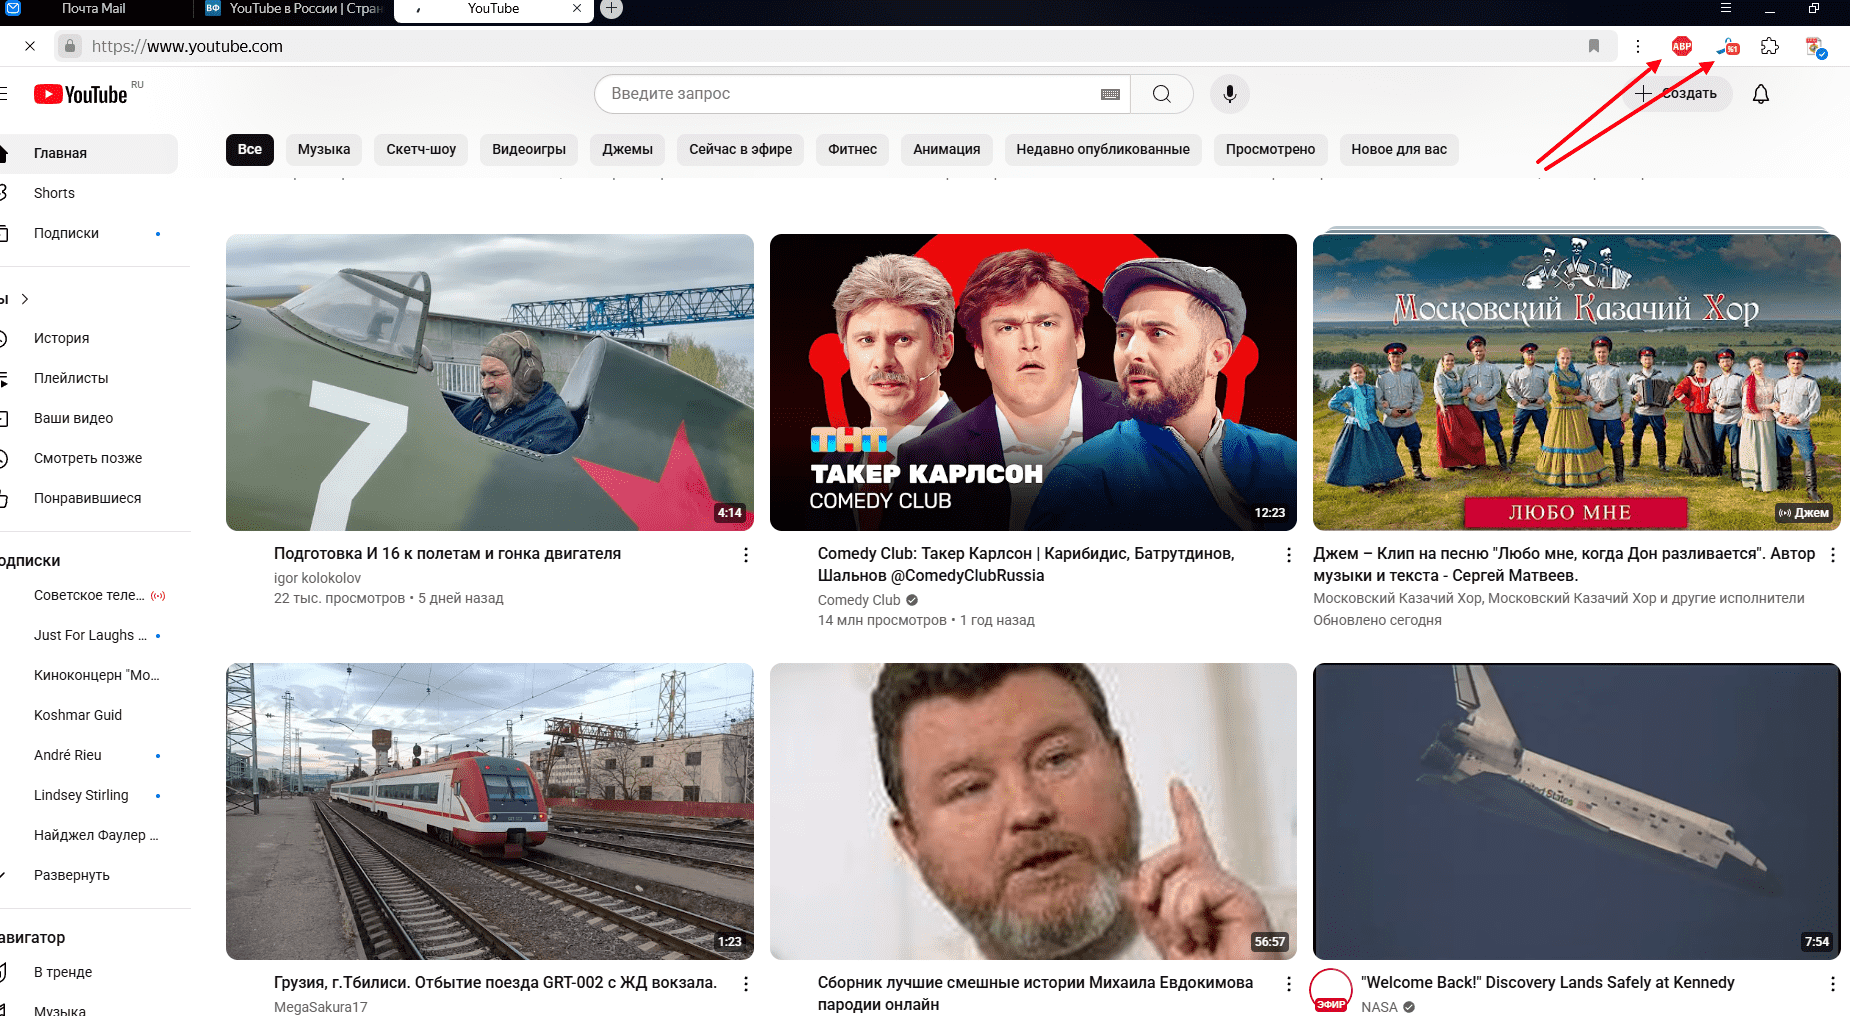Click the search magnifier button

1161,94
